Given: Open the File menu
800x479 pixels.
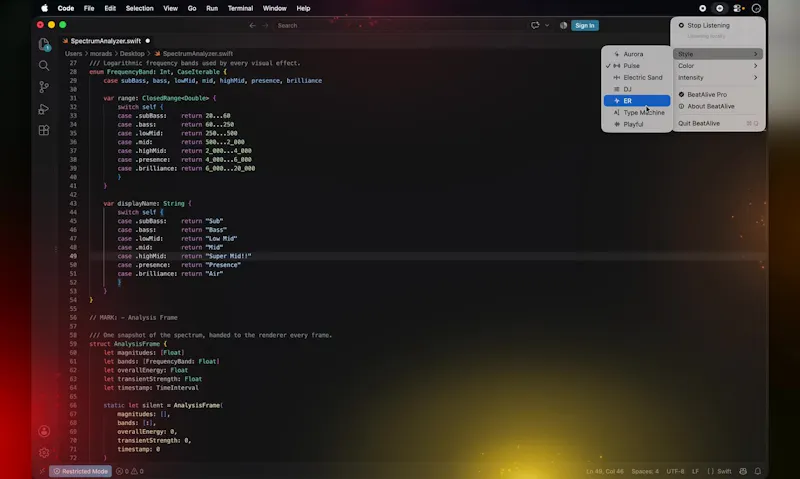Looking at the screenshot, I should pyautogui.click(x=89, y=8).
